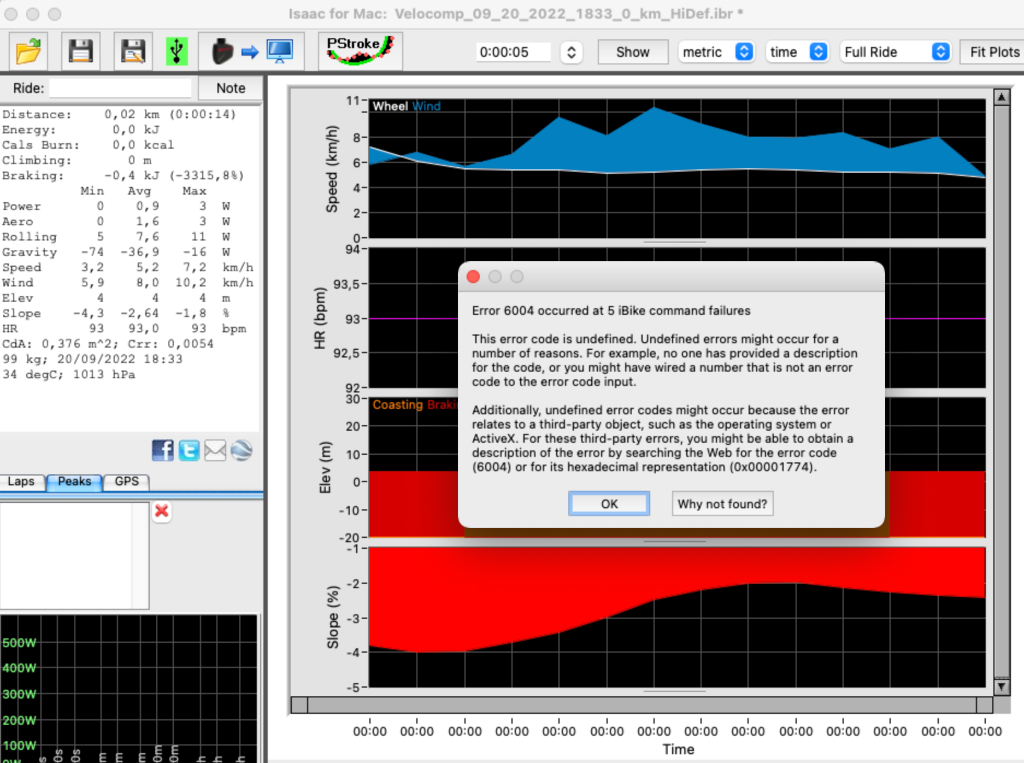This screenshot has width=1024, height=763.
Task: Click the Ride name input field
Action: click(120, 88)
